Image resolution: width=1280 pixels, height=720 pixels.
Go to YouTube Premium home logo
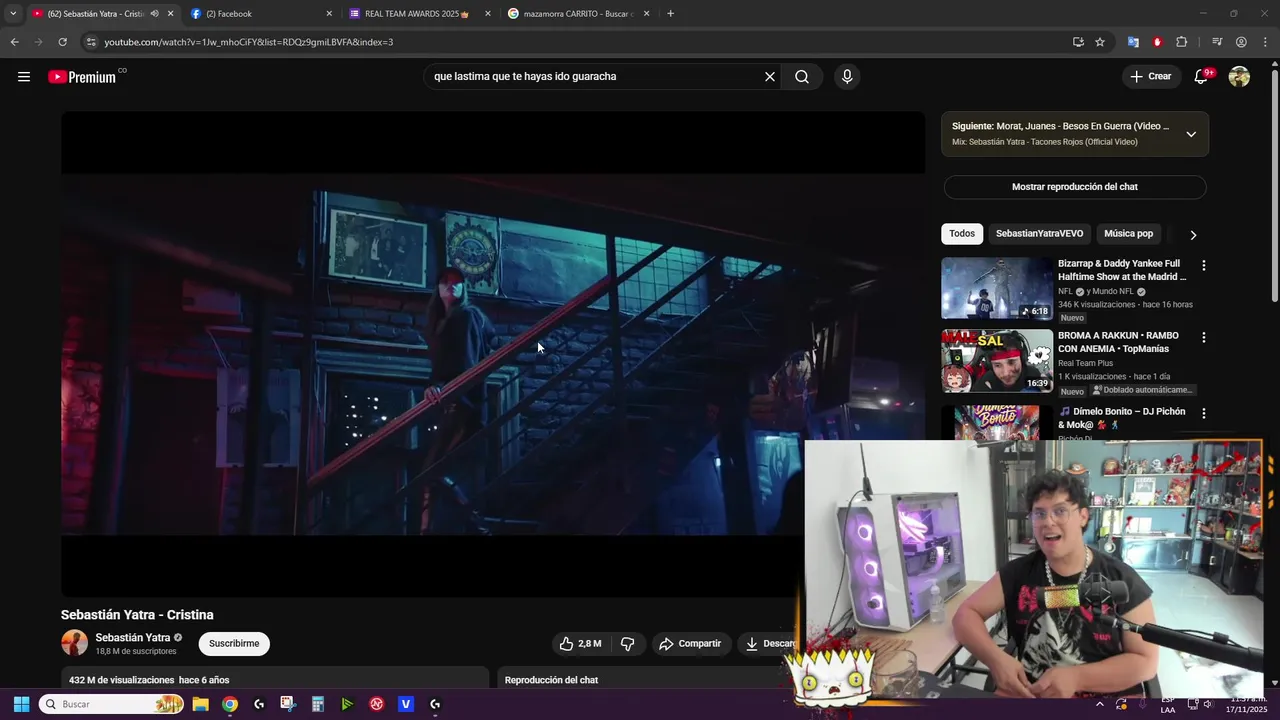84,77
